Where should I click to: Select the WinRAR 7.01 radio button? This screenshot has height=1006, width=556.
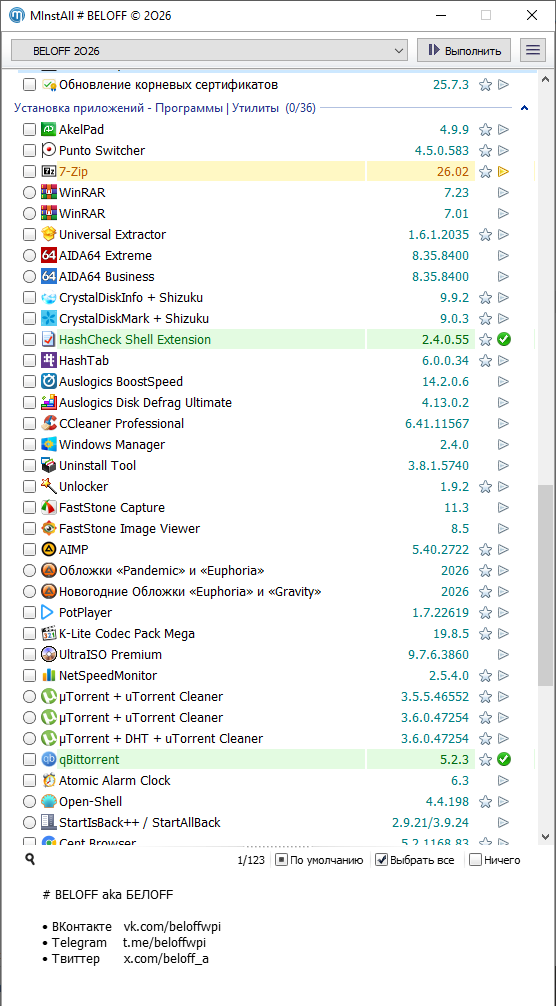coord(29,214)
